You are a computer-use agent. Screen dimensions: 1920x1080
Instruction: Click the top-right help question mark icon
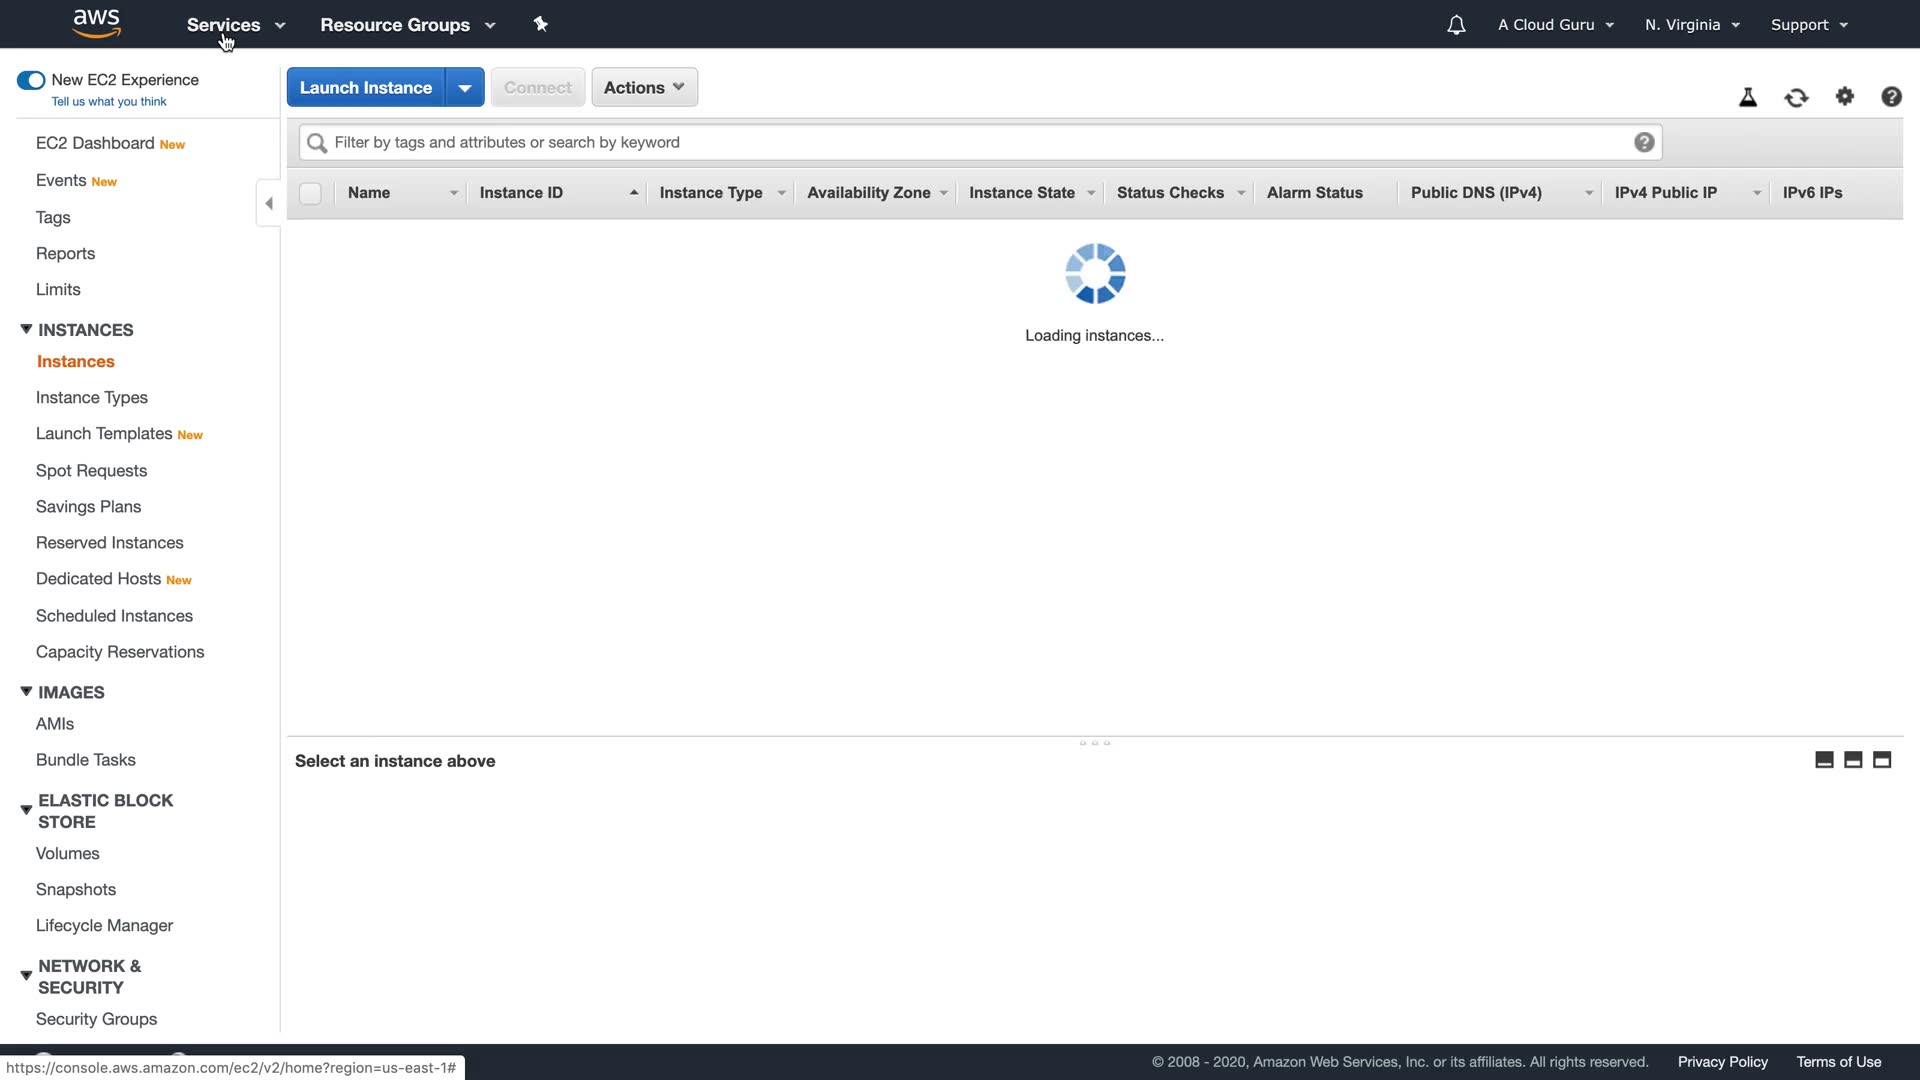[x=1891, y=96]
